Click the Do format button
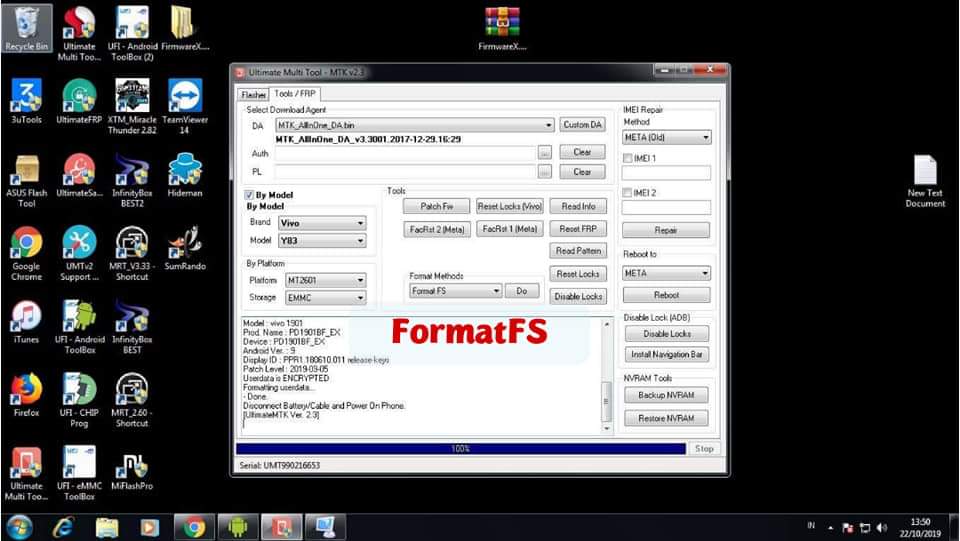The image size is (960, 541). coord(522,291)
